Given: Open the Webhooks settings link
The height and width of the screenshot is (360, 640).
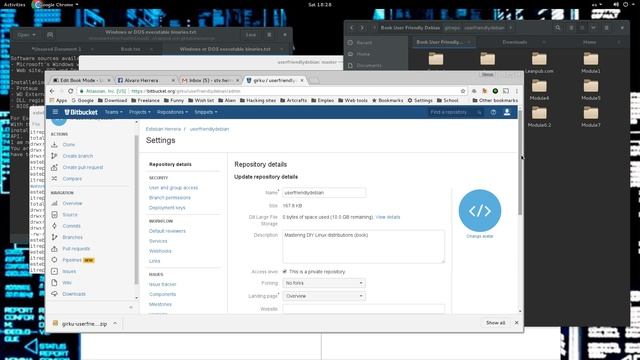Looking at the screenshot, I should (160, 251).
